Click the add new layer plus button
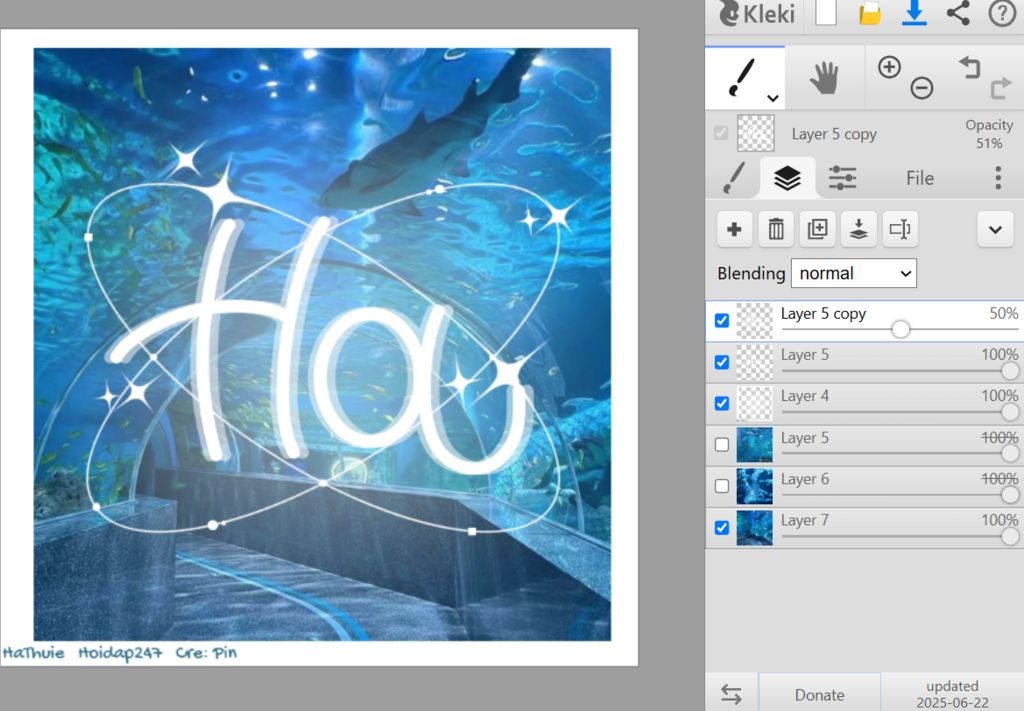This screenshot has height=711, width=1024. point(734,229)
